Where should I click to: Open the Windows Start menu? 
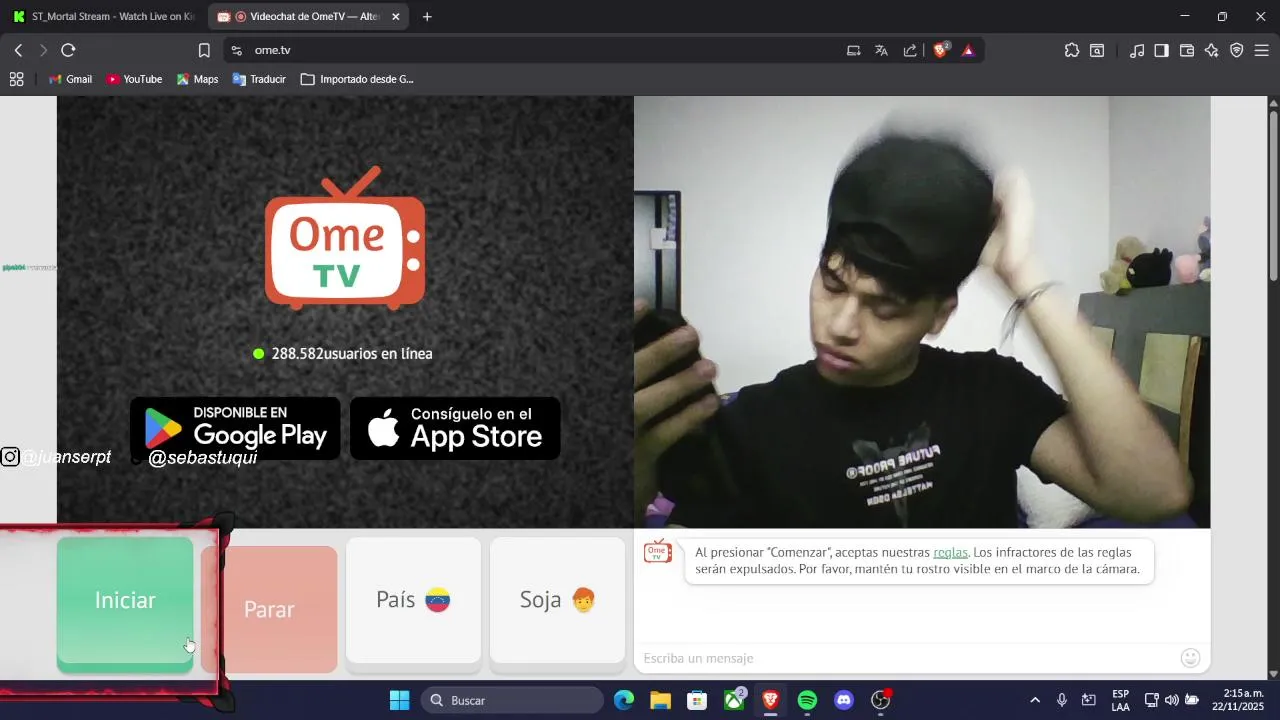click(x=399, y=700)
